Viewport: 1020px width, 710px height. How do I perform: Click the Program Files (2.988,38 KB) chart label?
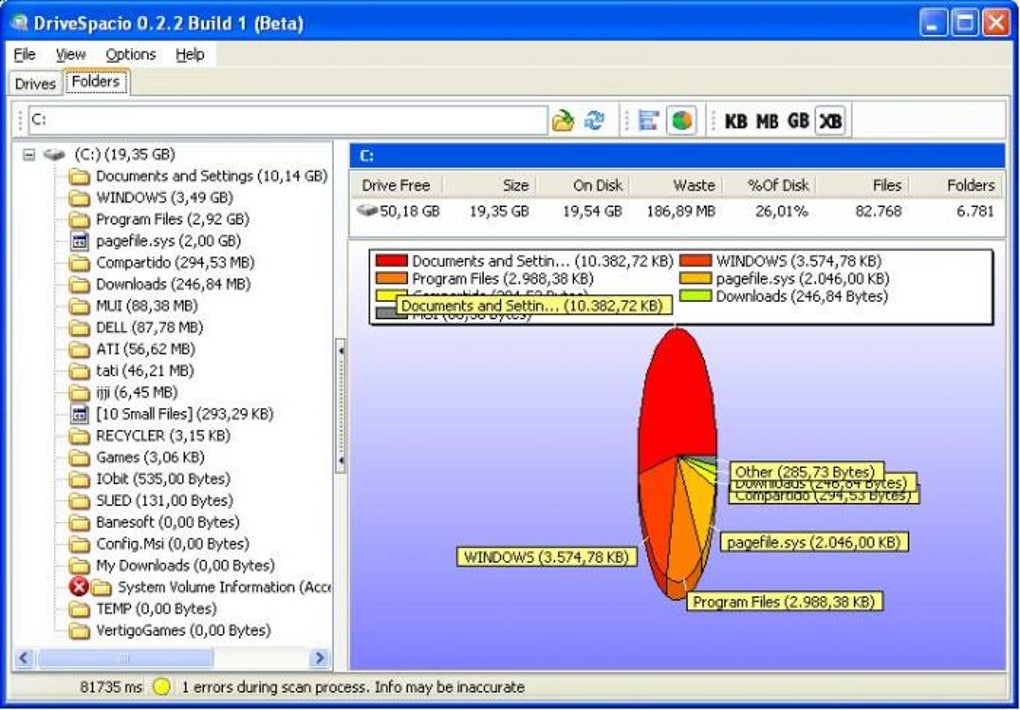point(784,602)
